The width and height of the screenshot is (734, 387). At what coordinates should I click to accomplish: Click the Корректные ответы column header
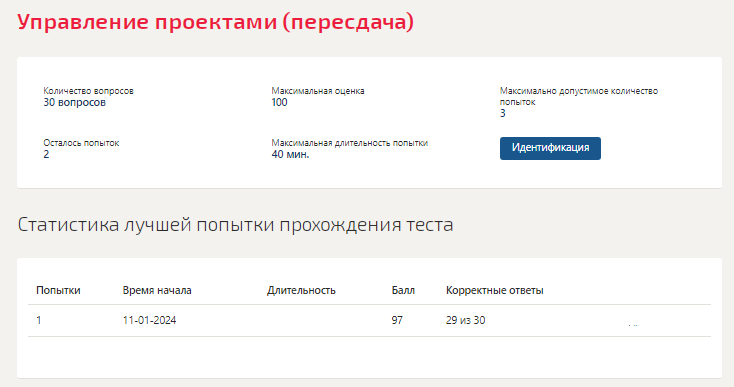[x=494, y=290]
